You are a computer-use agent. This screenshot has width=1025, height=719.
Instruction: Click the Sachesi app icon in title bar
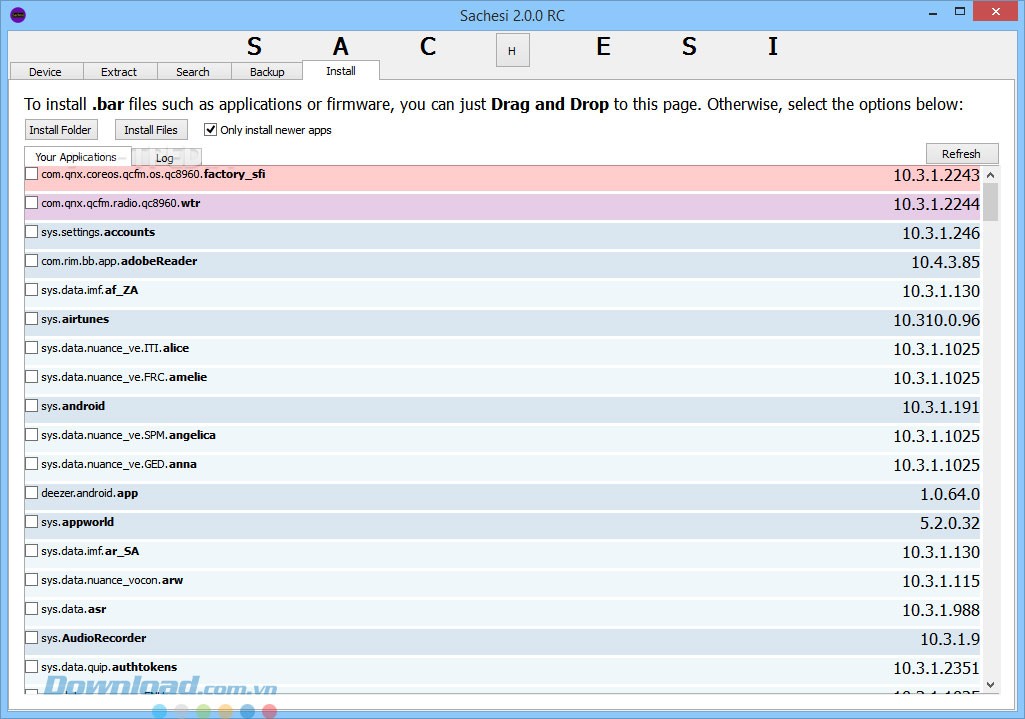point(18,15)
